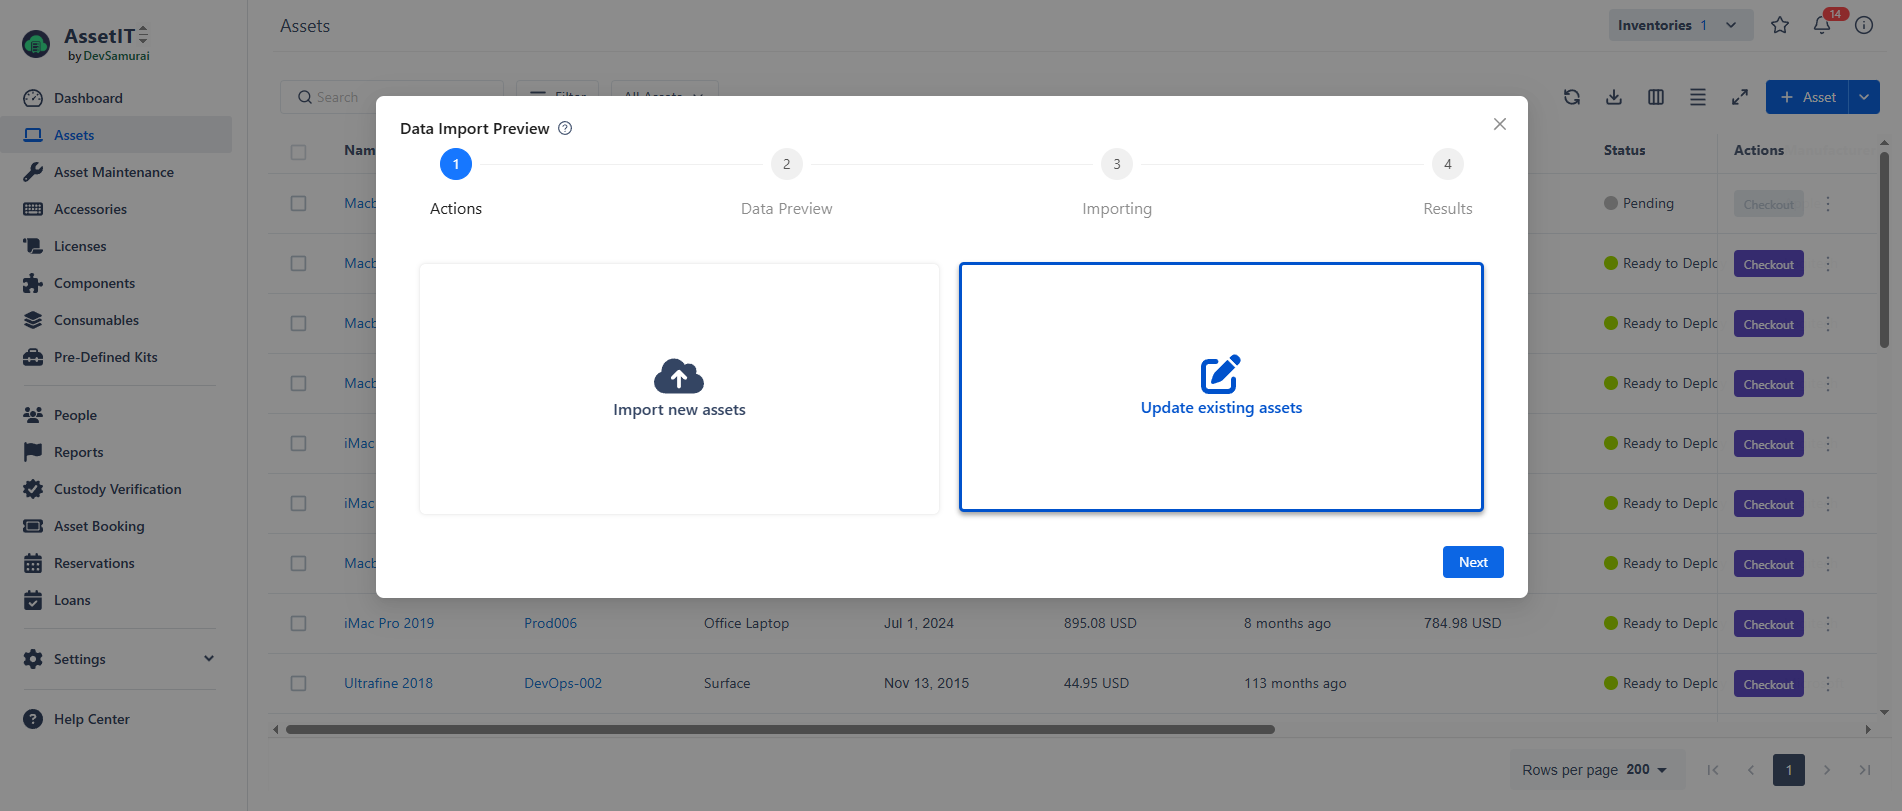Tick the checkbox for Ultrafine 2018 row

coord(298,683)
